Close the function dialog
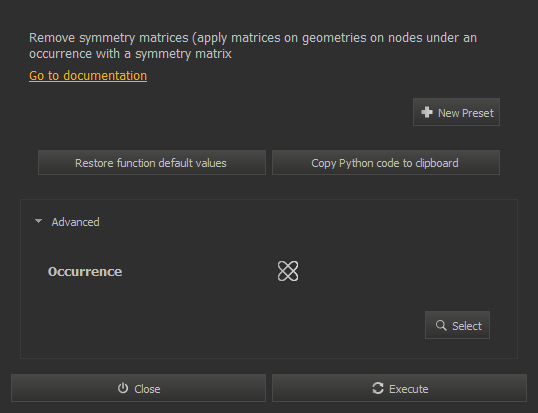This screenshot has height=413, width=538. tap(138, 388)
